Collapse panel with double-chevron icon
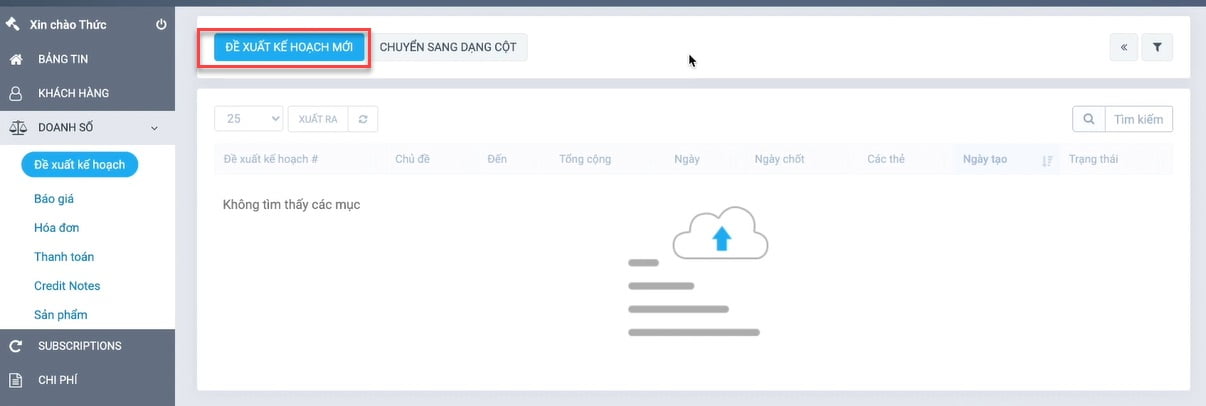 point(1123,47)
